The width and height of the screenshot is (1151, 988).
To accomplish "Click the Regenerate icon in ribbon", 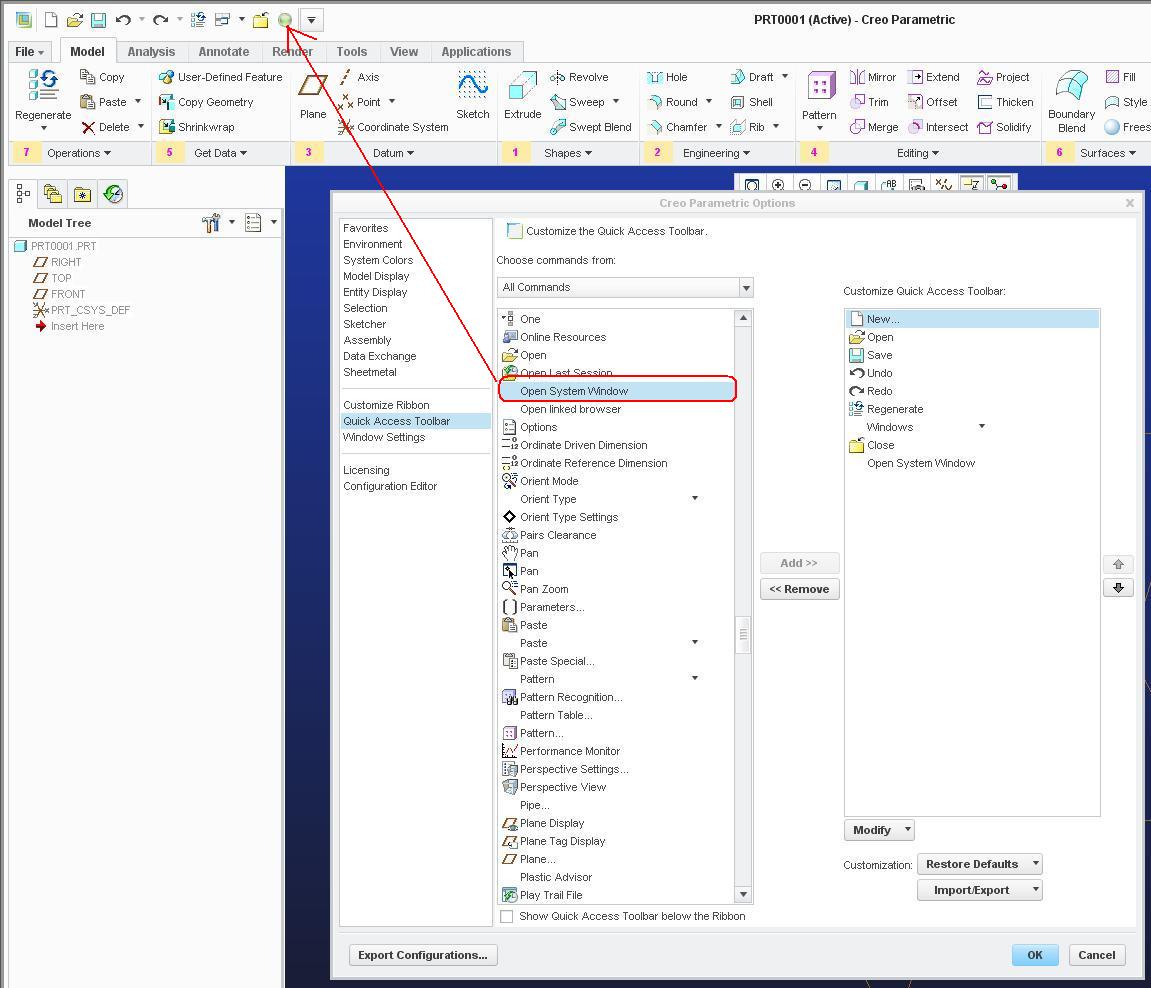I will (43, 99).
